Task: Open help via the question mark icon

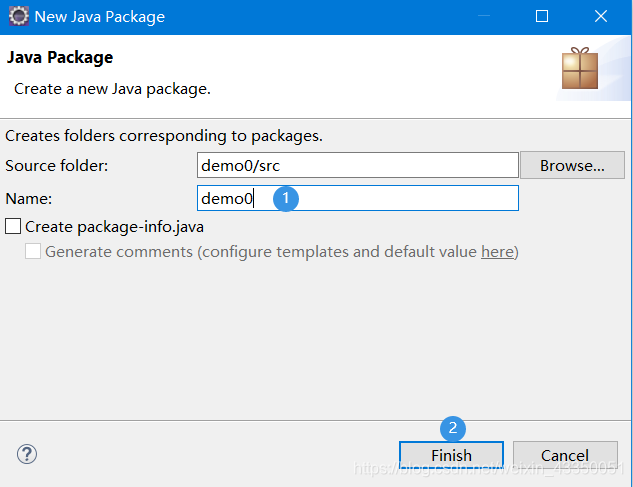Action: pos(27,455)
